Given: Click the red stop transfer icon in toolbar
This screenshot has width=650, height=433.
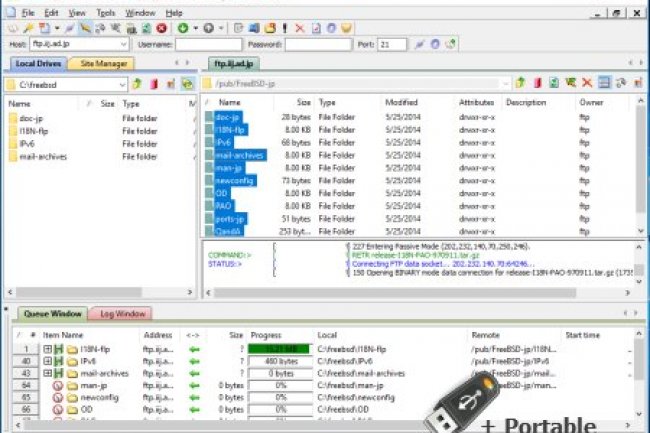Looking at the screenshot, I should click(161, 28).
